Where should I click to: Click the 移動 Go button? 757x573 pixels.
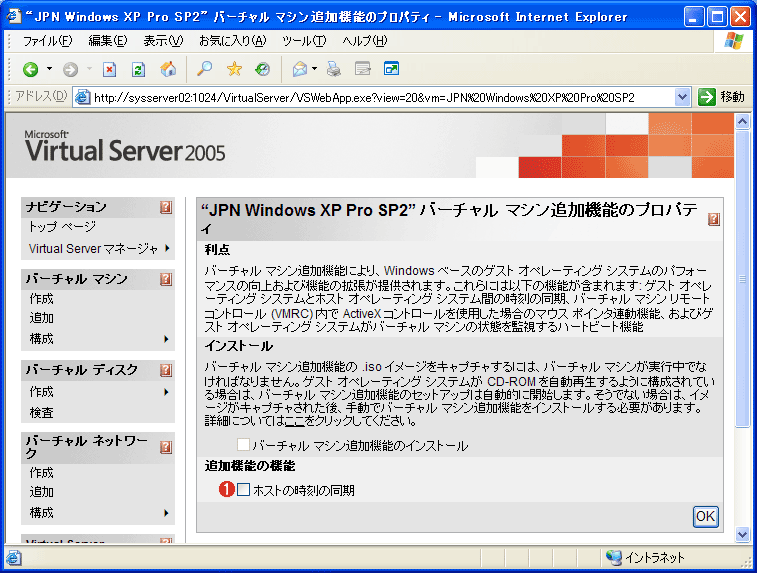click(722, 97)
